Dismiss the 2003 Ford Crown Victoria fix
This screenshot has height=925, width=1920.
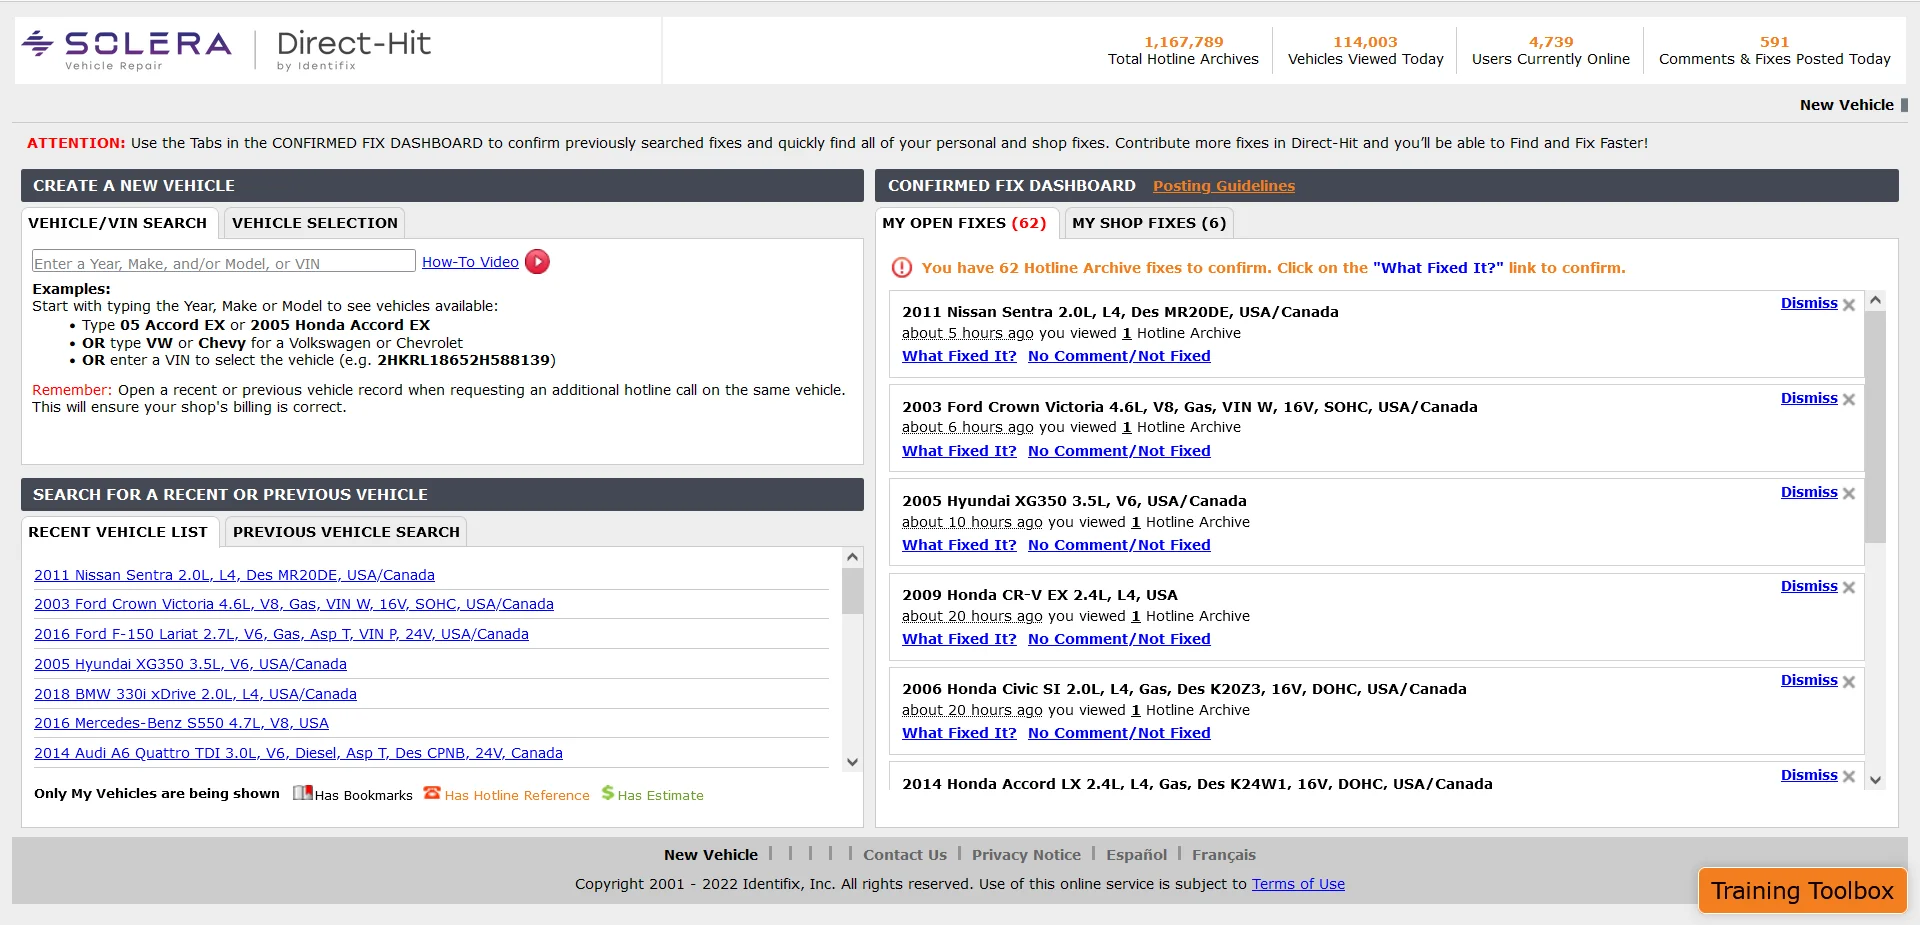tap(1809, 398)
